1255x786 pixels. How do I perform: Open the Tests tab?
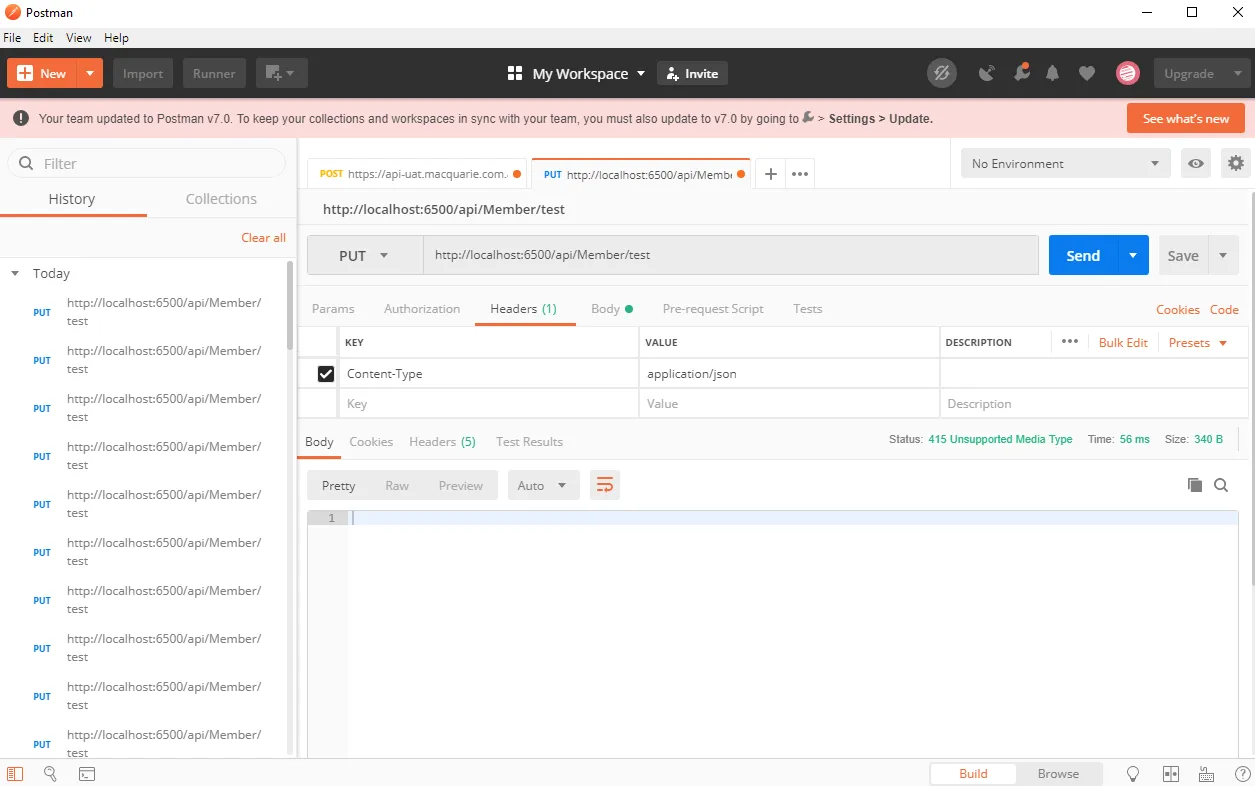tap(808, 309)
